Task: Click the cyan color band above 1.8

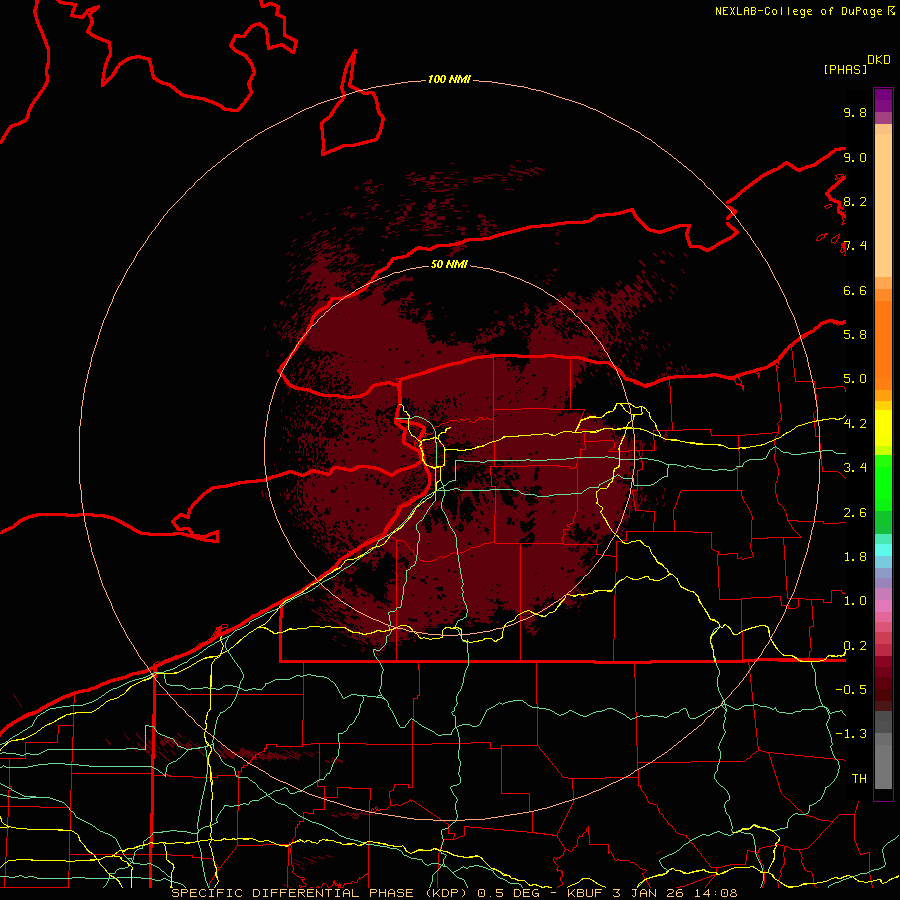Action: (883, 549)
